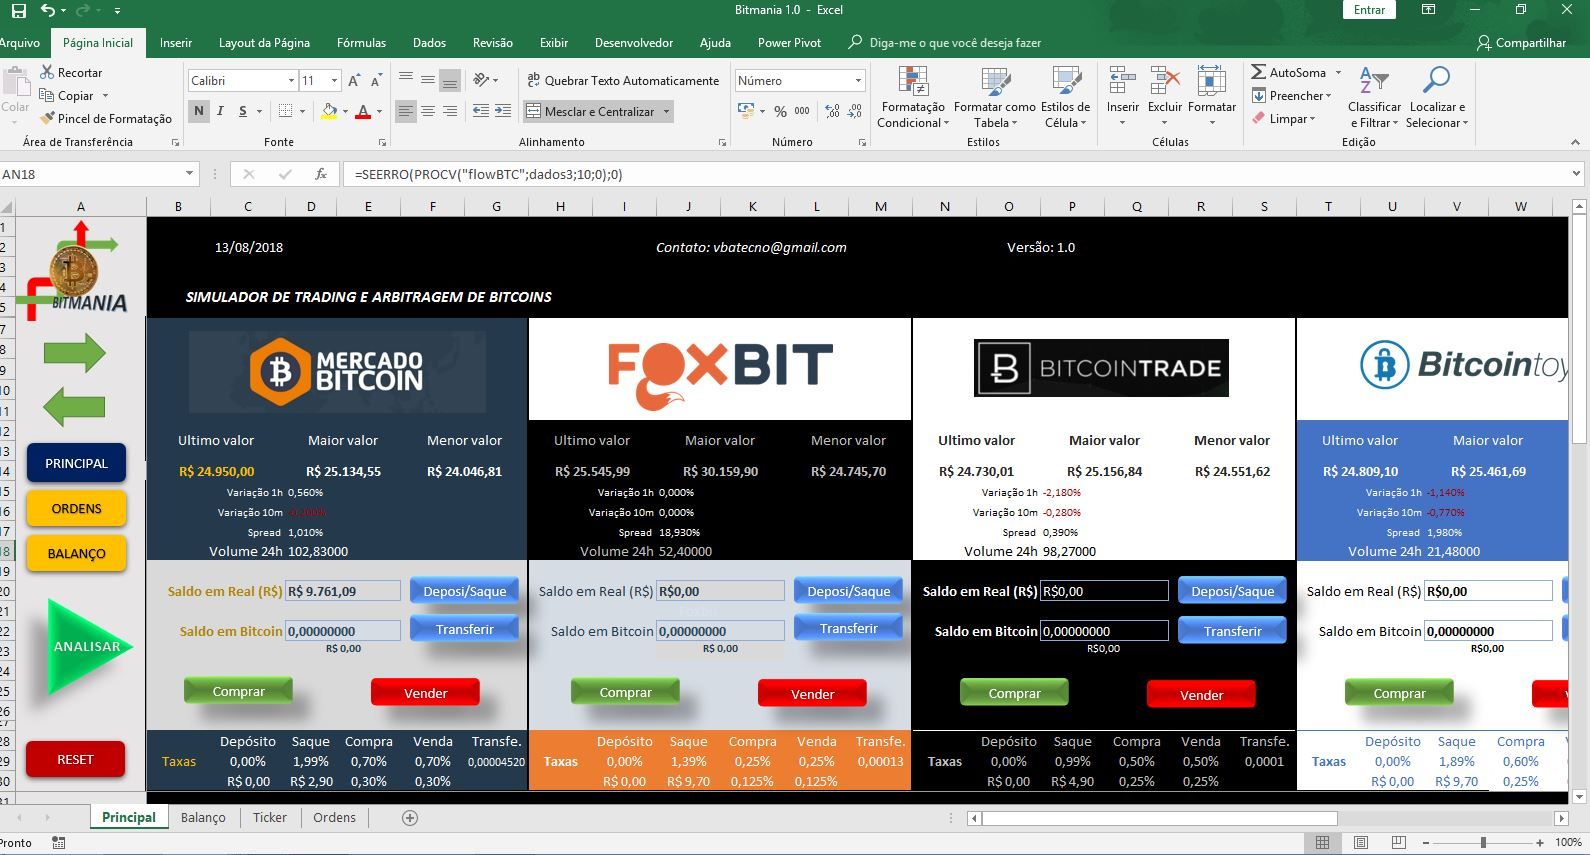Click Transferir under Mercado Bitcoin
This screenshot has width=1590, height=855.
coord(464,629)
